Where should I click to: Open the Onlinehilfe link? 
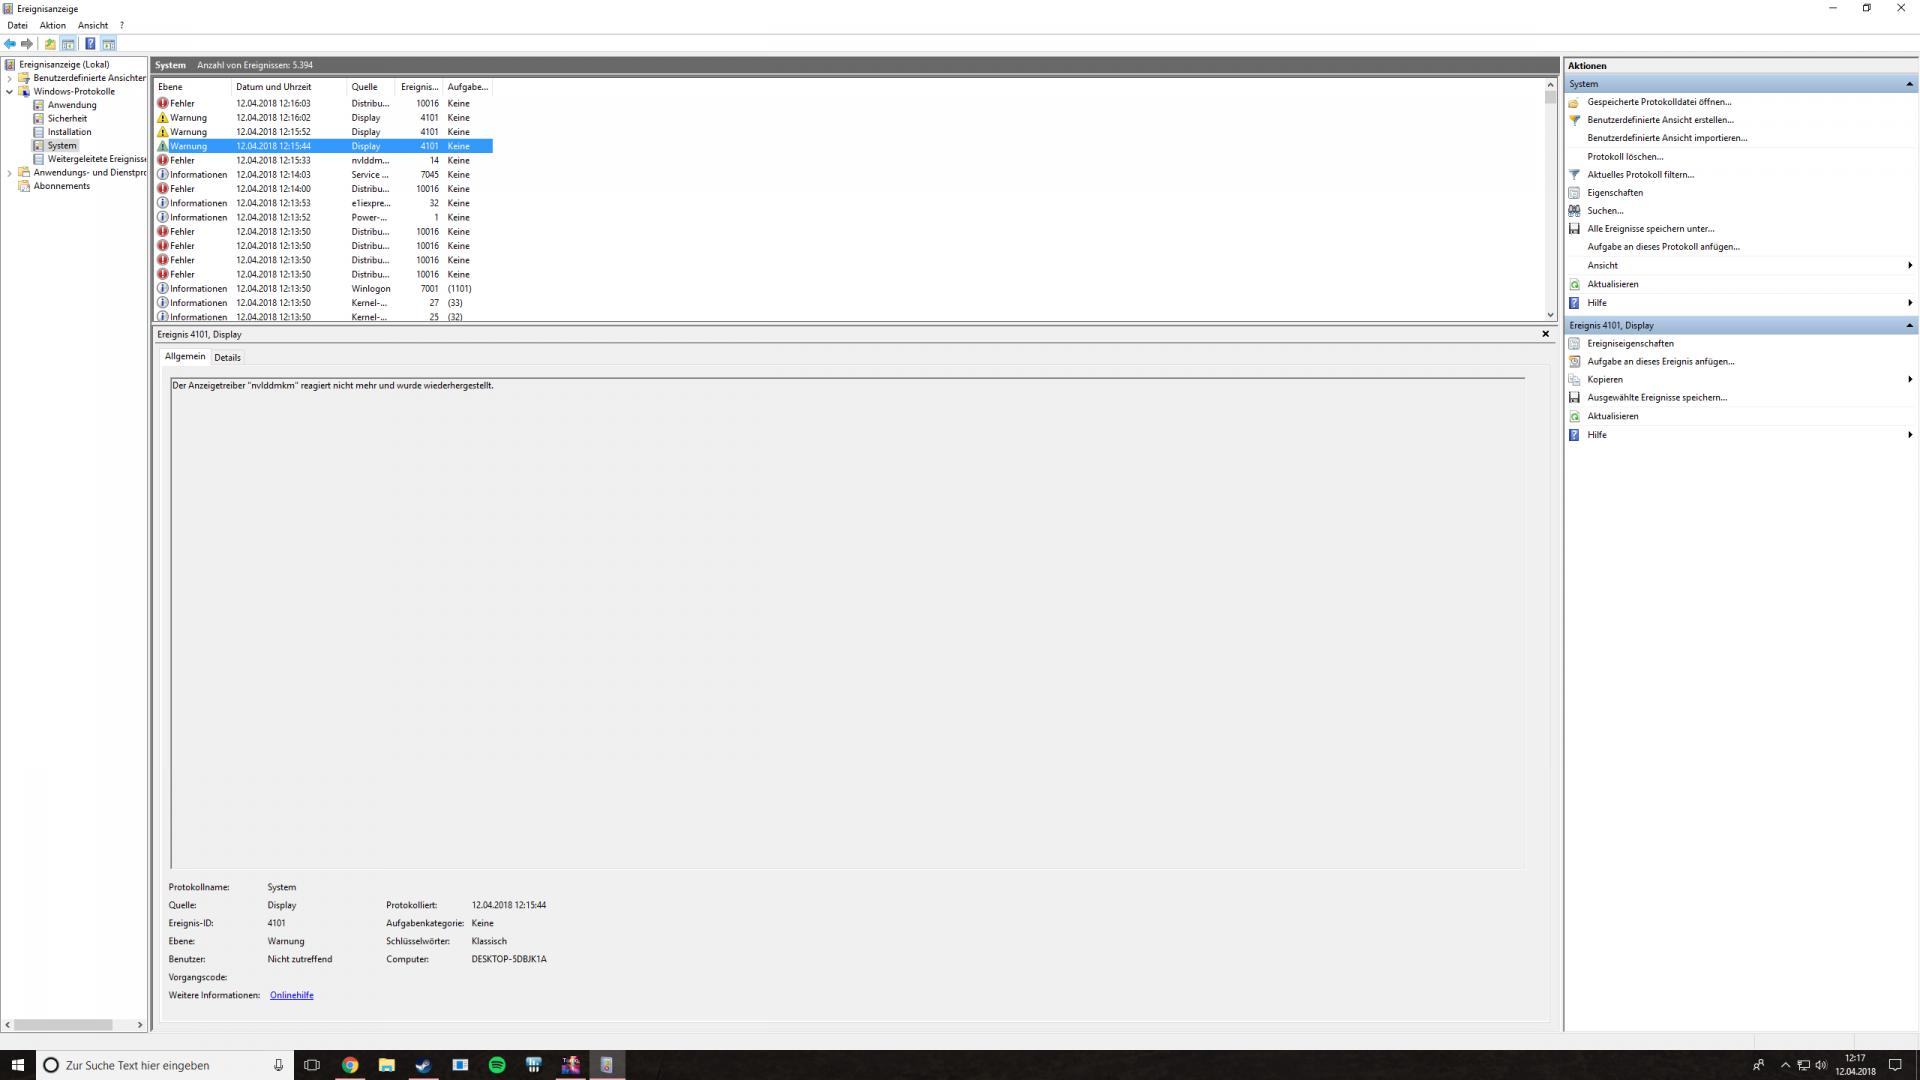(291, 996)
